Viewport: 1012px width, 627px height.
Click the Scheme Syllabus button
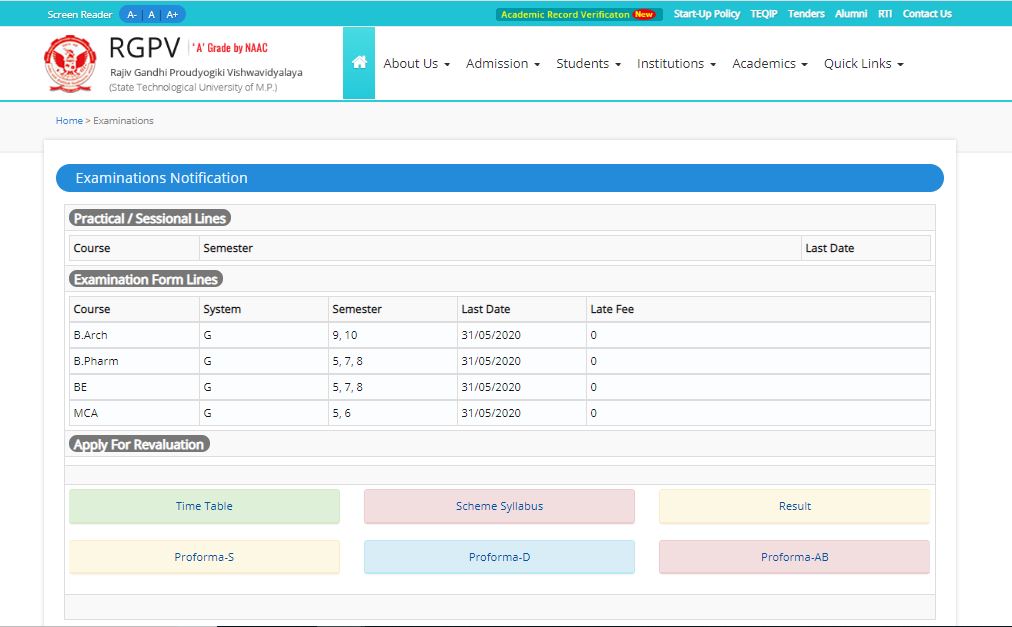499,506
